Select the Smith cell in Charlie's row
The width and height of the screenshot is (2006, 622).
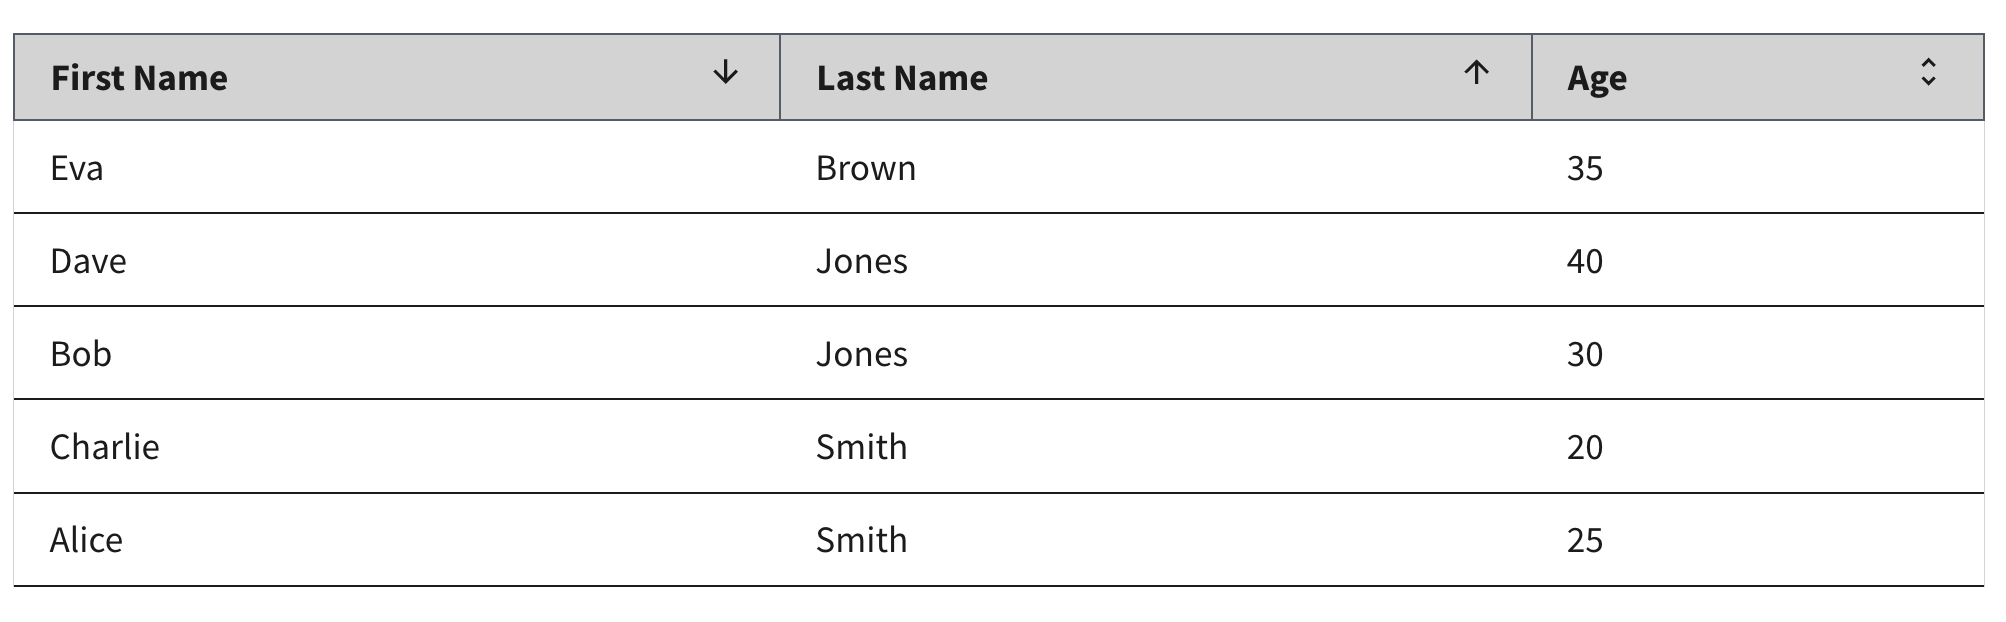click(x=862, y=447)
